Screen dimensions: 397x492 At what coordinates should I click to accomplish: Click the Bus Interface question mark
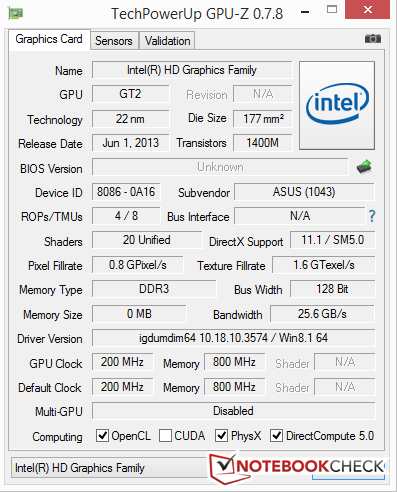point(372,216)
